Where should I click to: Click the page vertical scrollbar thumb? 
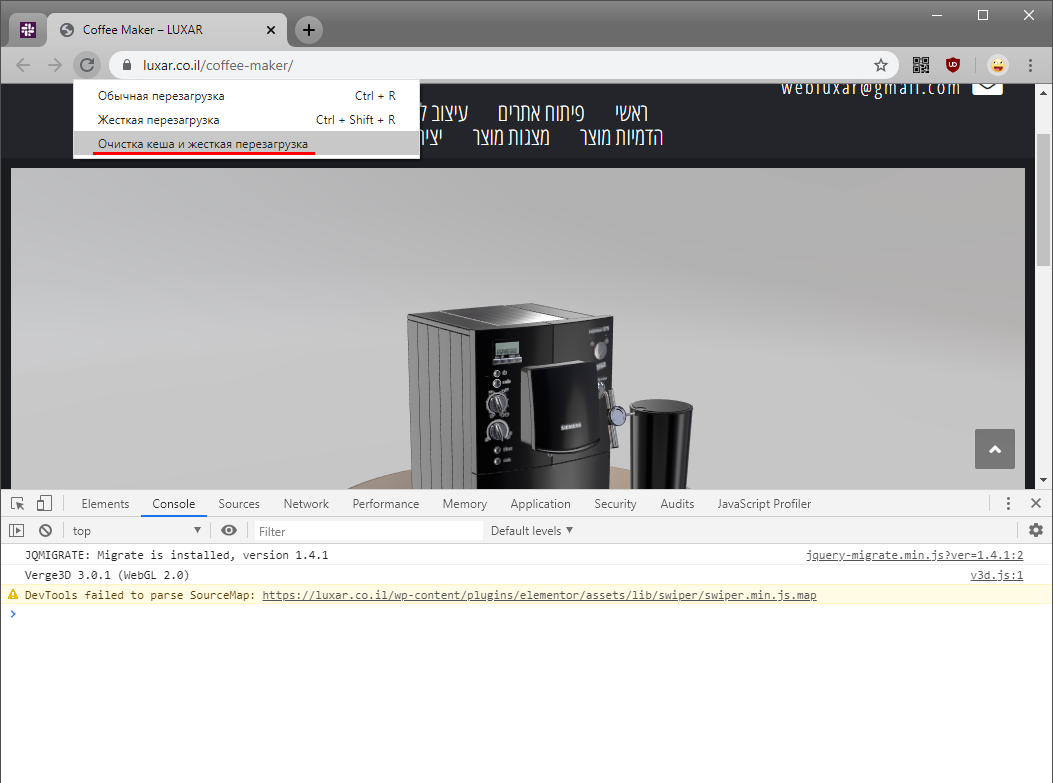pyautogui.click(x=1043, y=199)
